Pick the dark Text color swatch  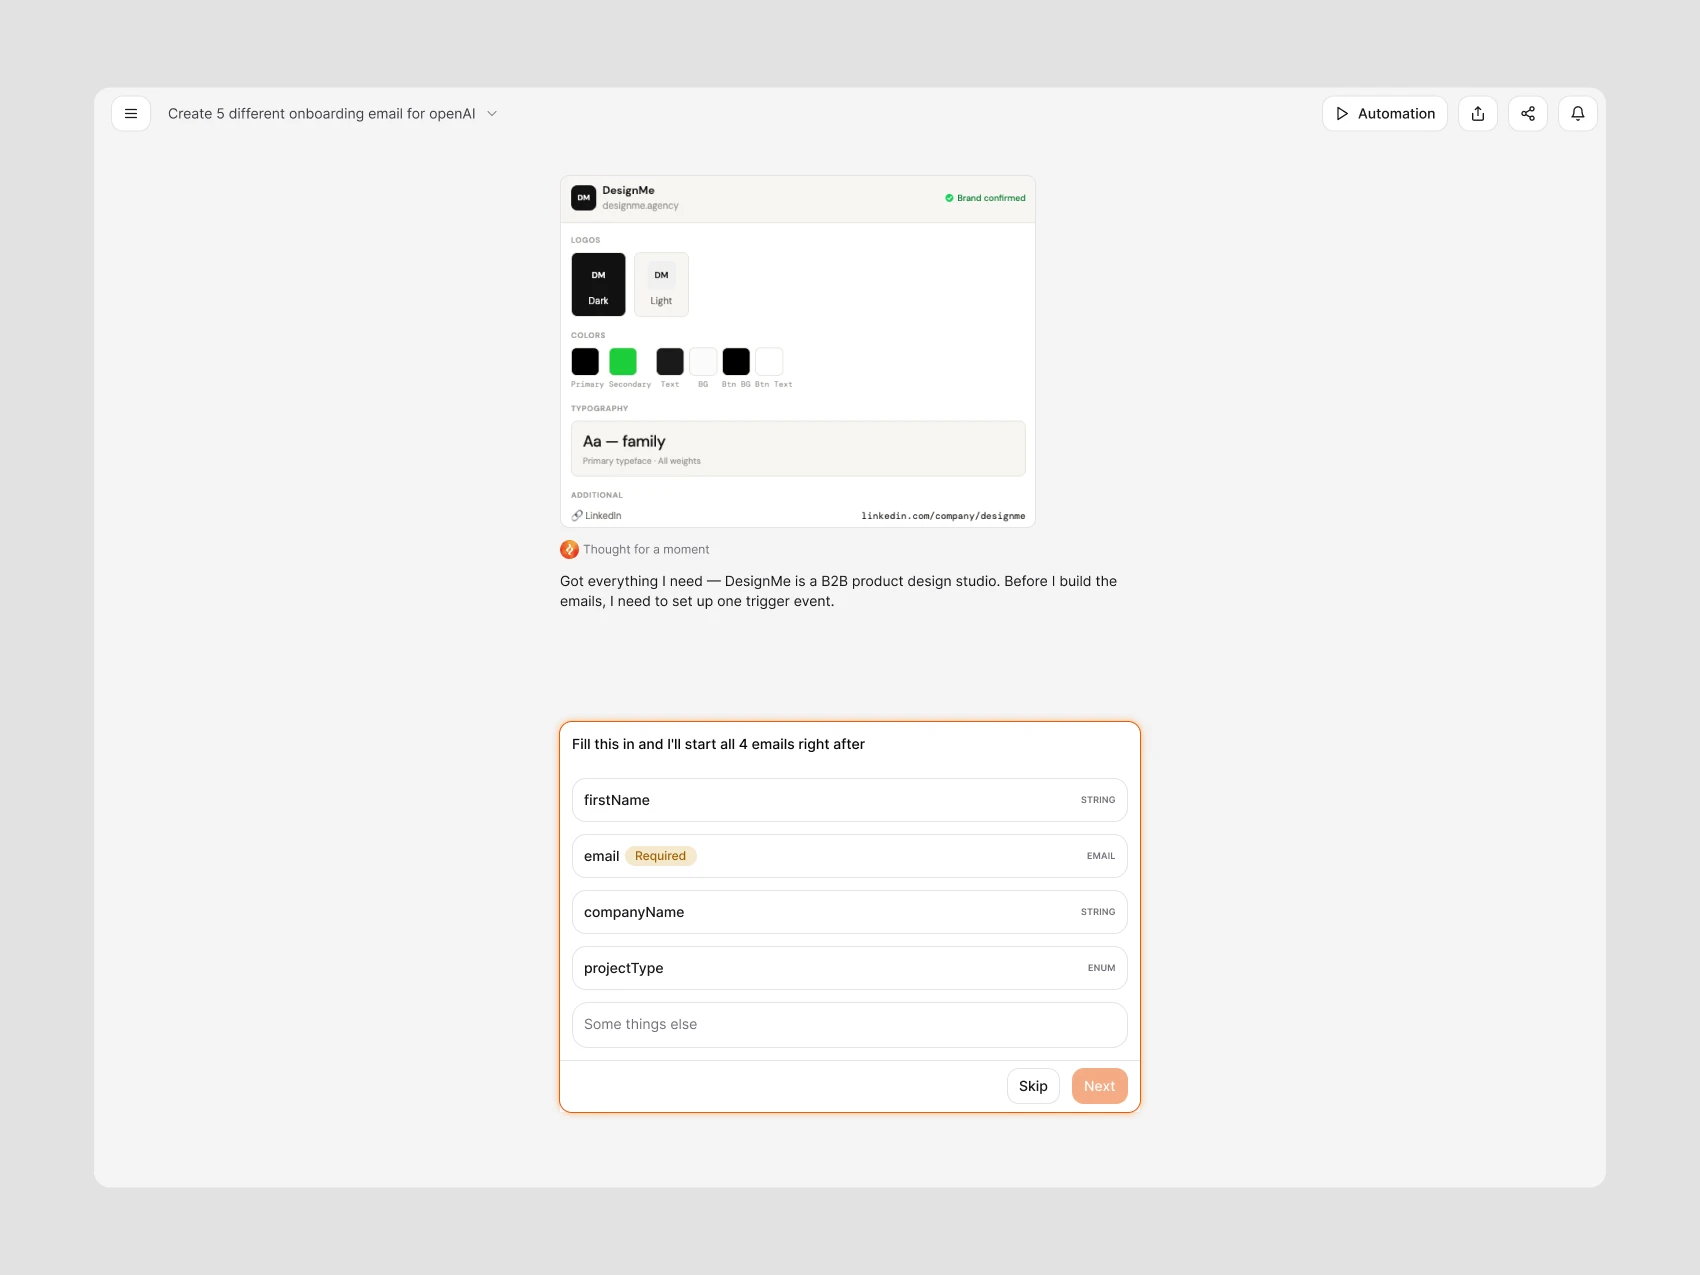[670, 362]
